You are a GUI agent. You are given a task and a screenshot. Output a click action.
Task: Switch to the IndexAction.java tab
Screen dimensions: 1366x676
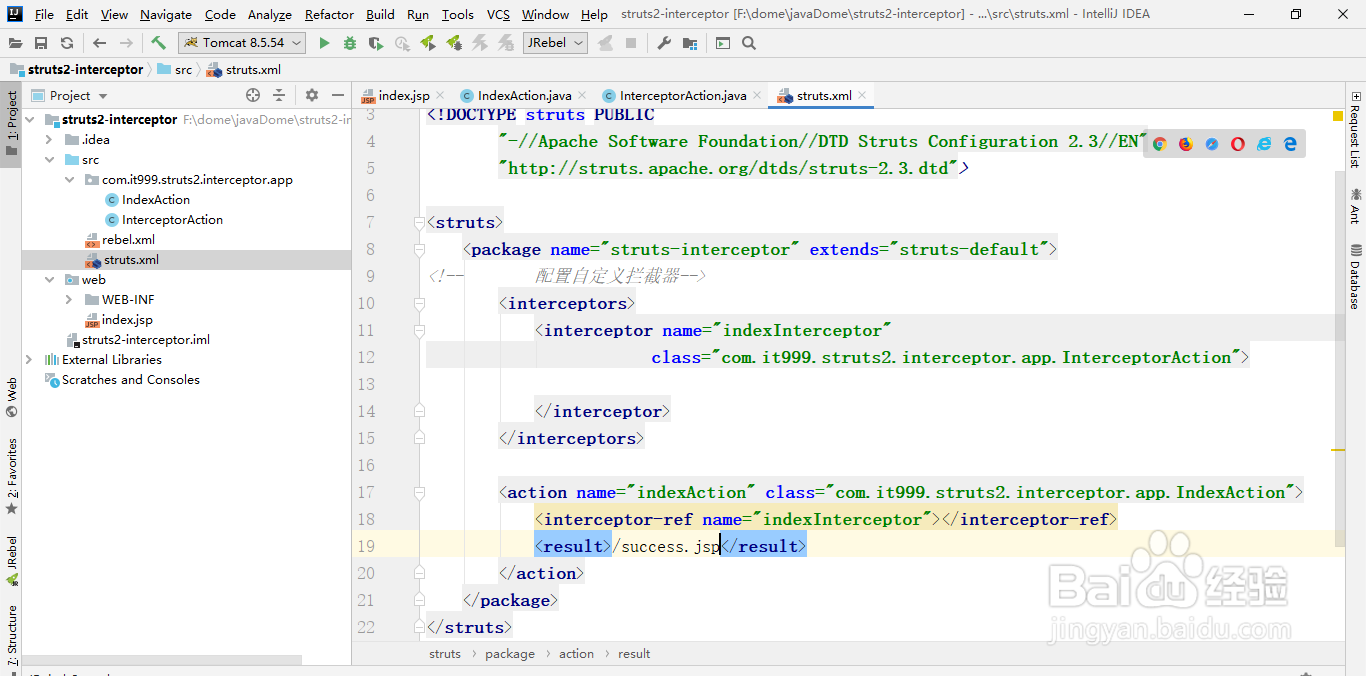524,96
